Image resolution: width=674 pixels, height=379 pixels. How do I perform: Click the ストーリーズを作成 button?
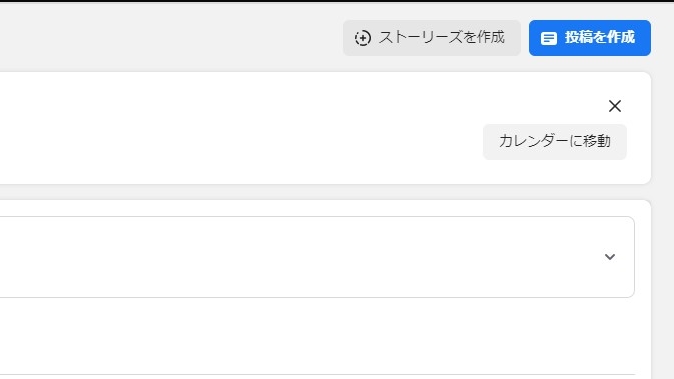(x=432, y=38)
